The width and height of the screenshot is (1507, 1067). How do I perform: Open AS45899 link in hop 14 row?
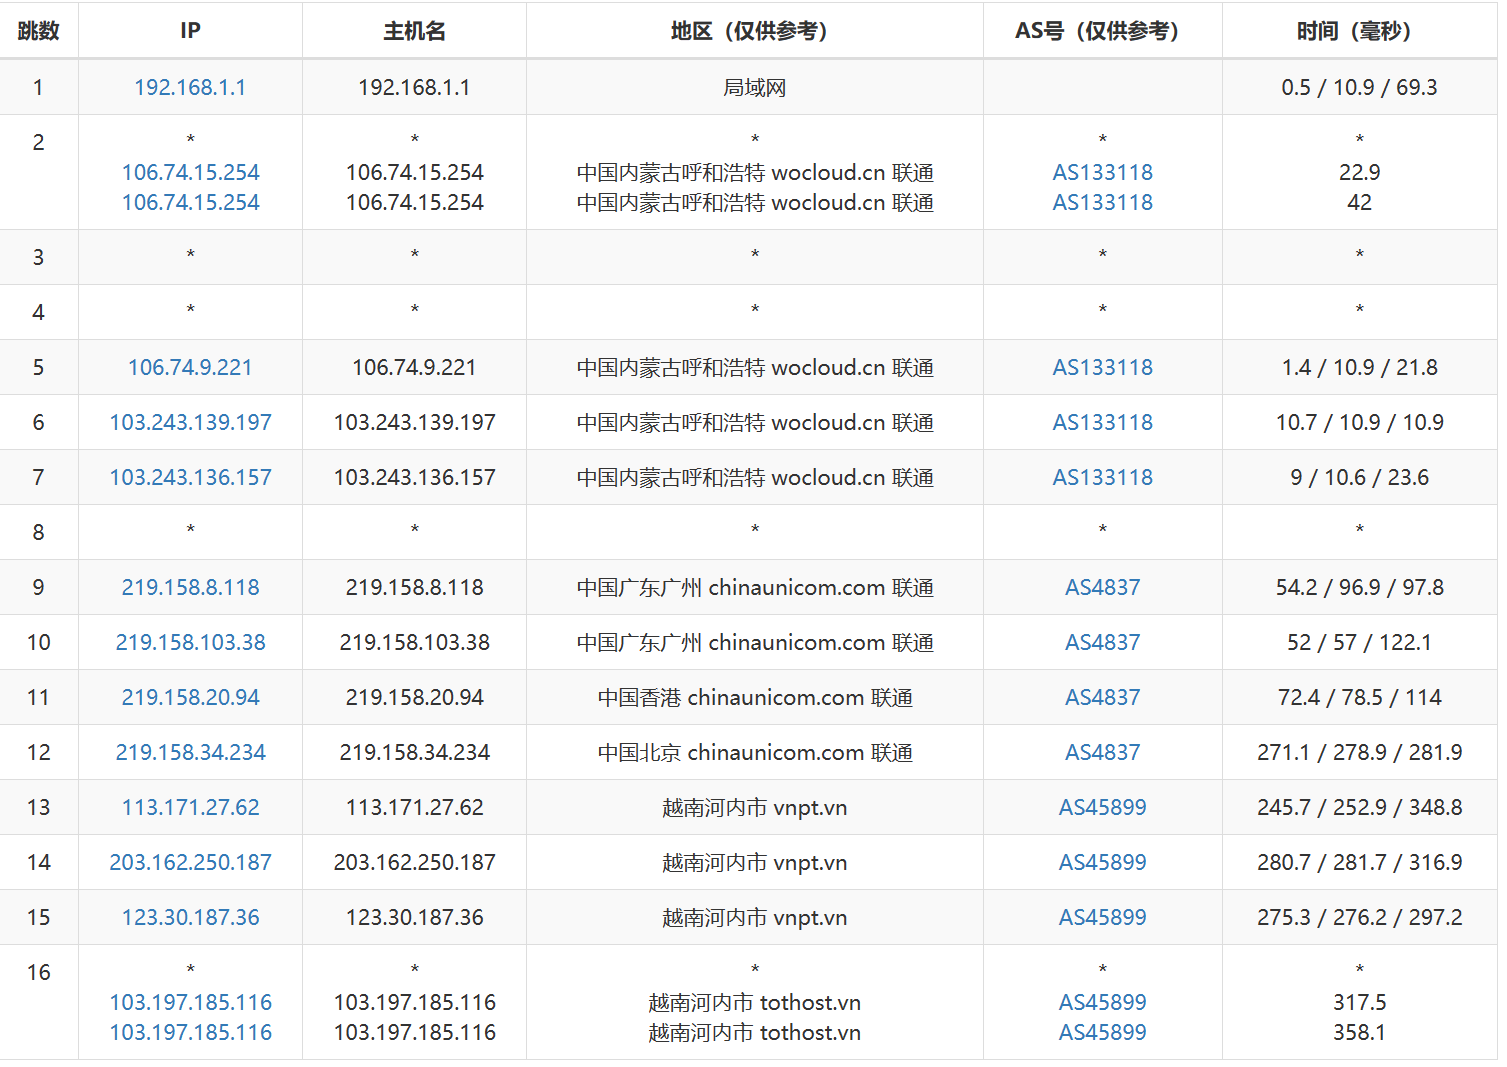pyautogui.click(x=1102, y=863)
